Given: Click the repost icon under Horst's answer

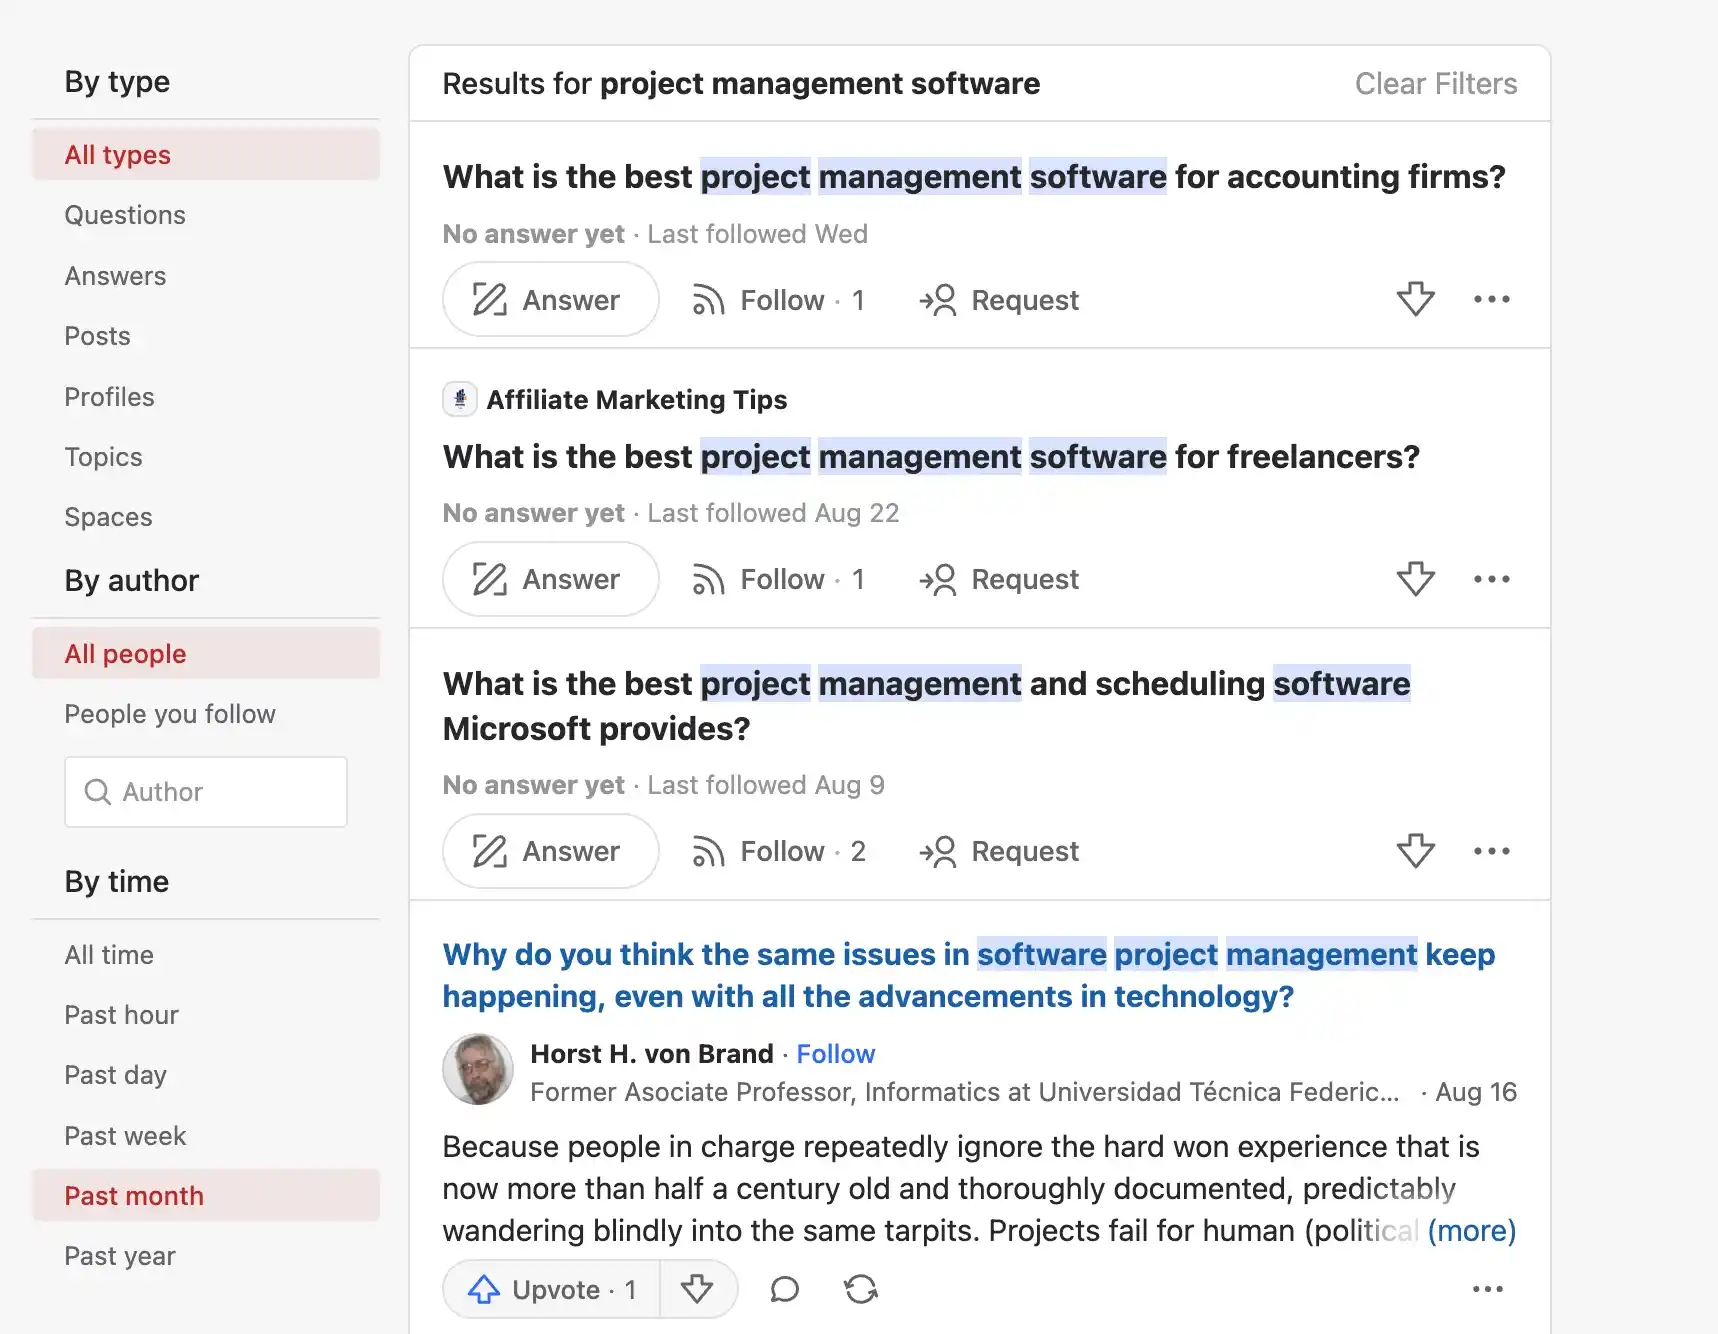Looking at the screenshot, I should [860, 1289].
